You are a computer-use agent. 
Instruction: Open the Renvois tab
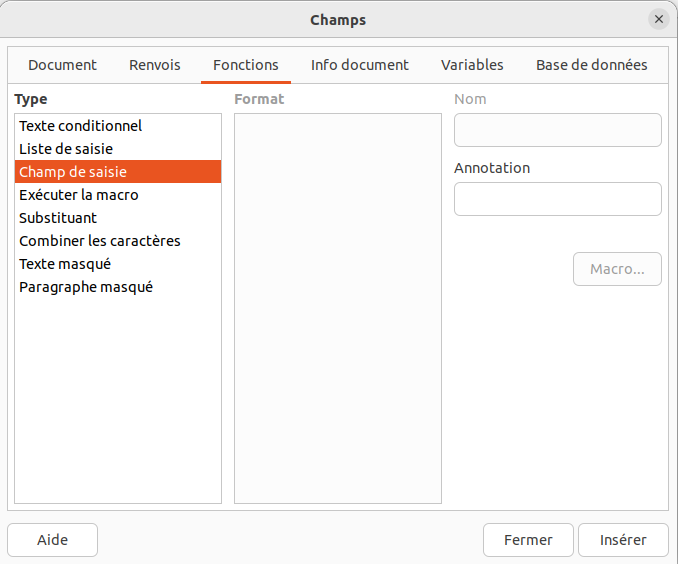[x=155, y=65]
